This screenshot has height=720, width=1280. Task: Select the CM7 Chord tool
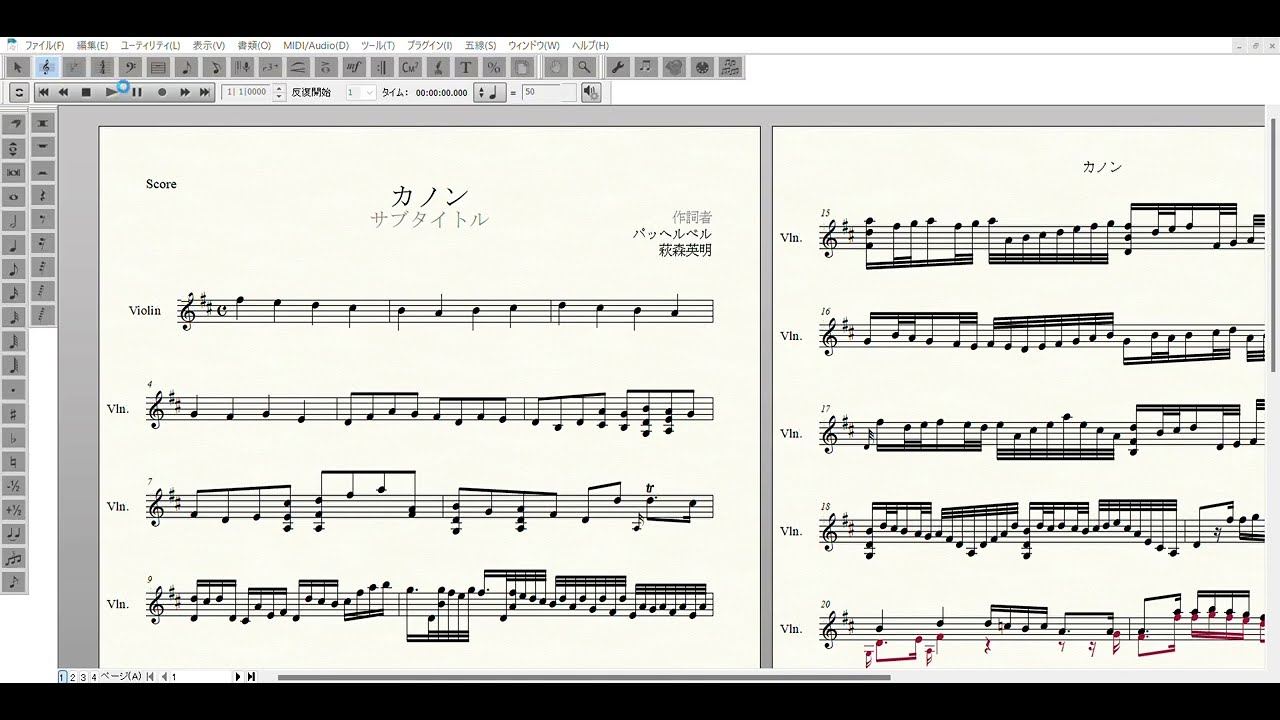click(409, 67)
